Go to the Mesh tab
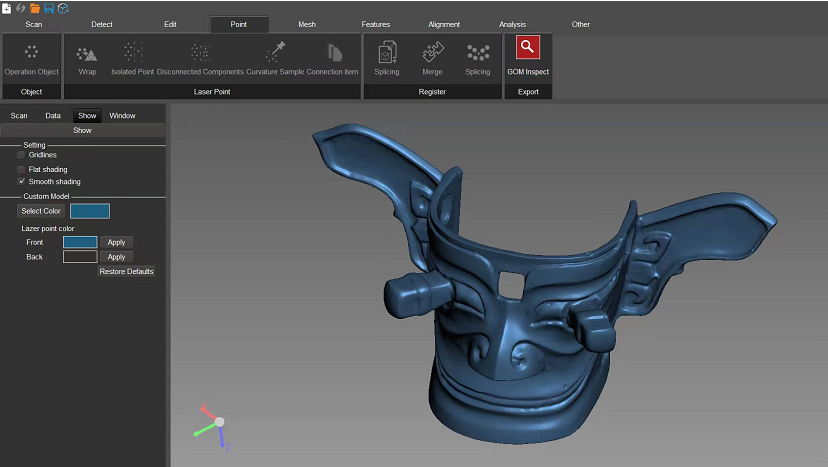This screenshot has height=467, width=828. click(x=307, y=24)
